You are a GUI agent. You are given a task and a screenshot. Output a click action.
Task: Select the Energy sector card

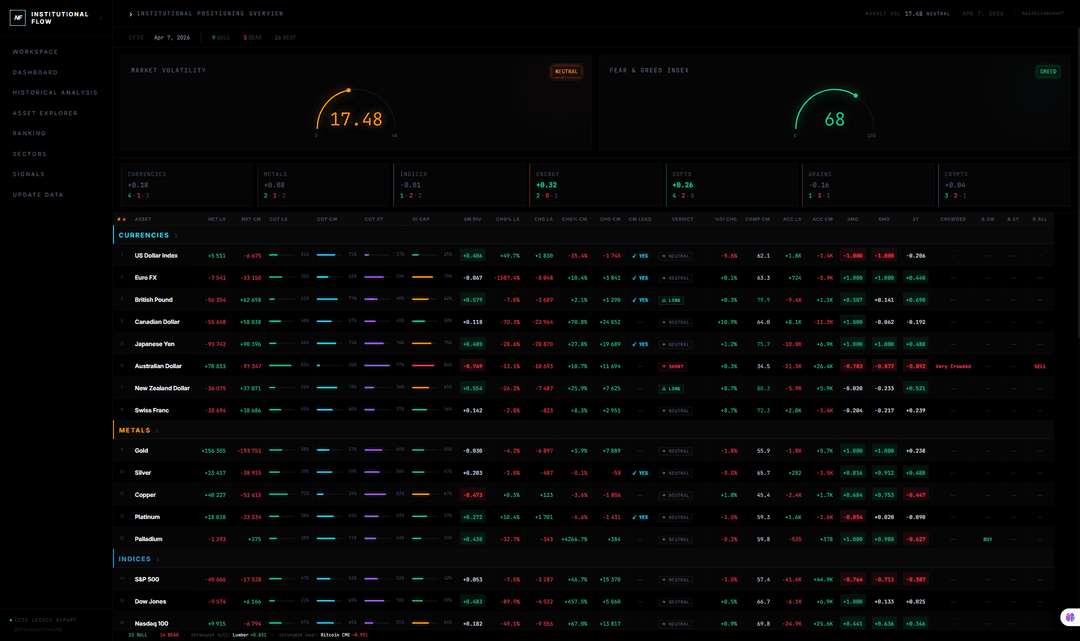595,185
